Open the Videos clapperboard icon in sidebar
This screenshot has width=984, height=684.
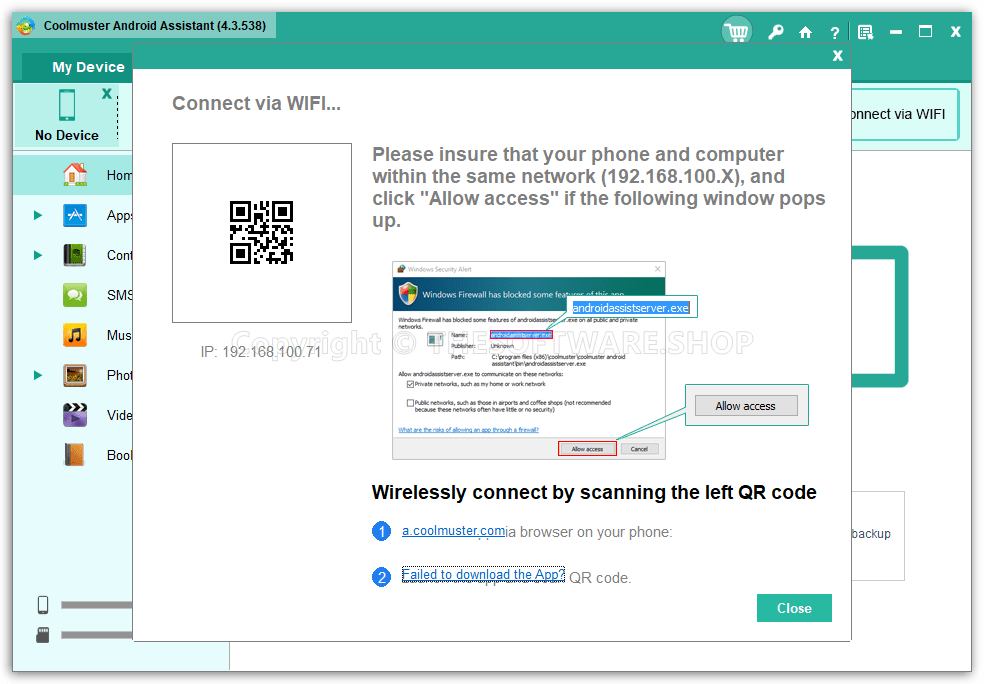pyautogui.click(x=75, y=415)
